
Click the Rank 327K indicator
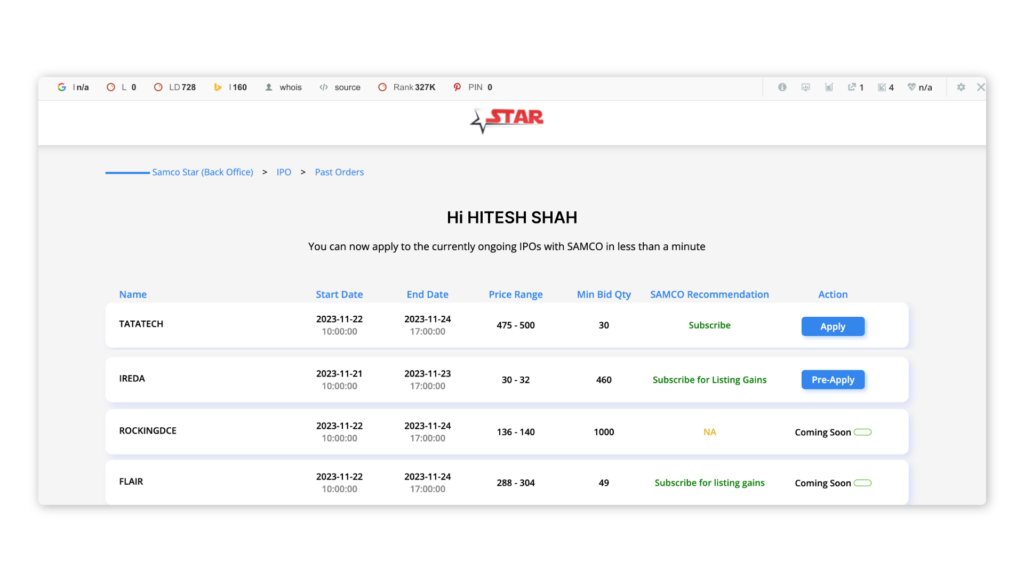407,87
